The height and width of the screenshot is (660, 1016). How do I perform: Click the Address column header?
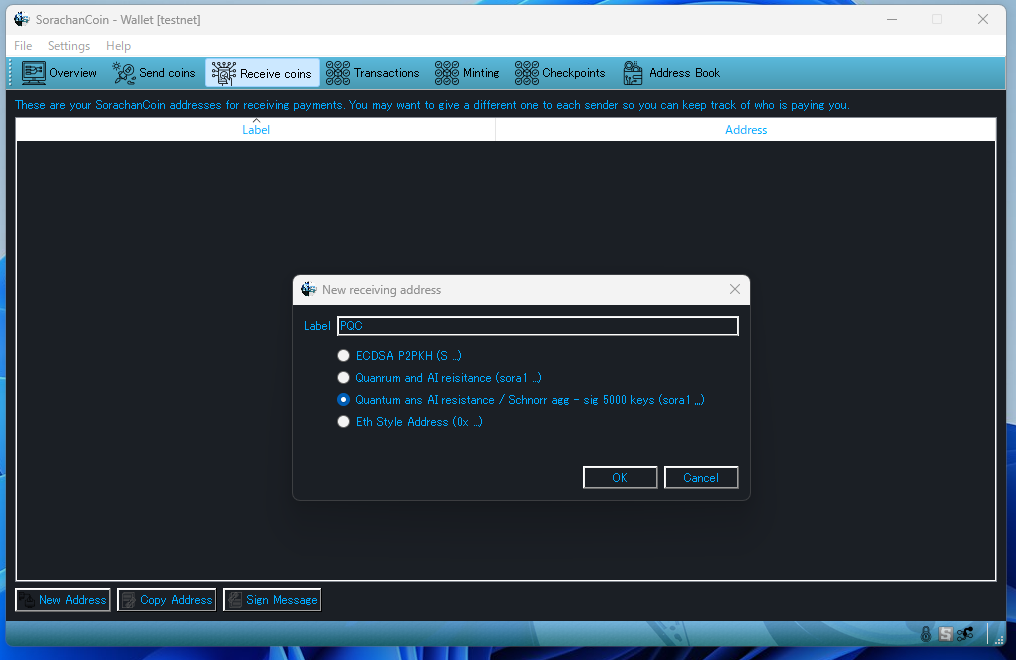coord(746,130)
